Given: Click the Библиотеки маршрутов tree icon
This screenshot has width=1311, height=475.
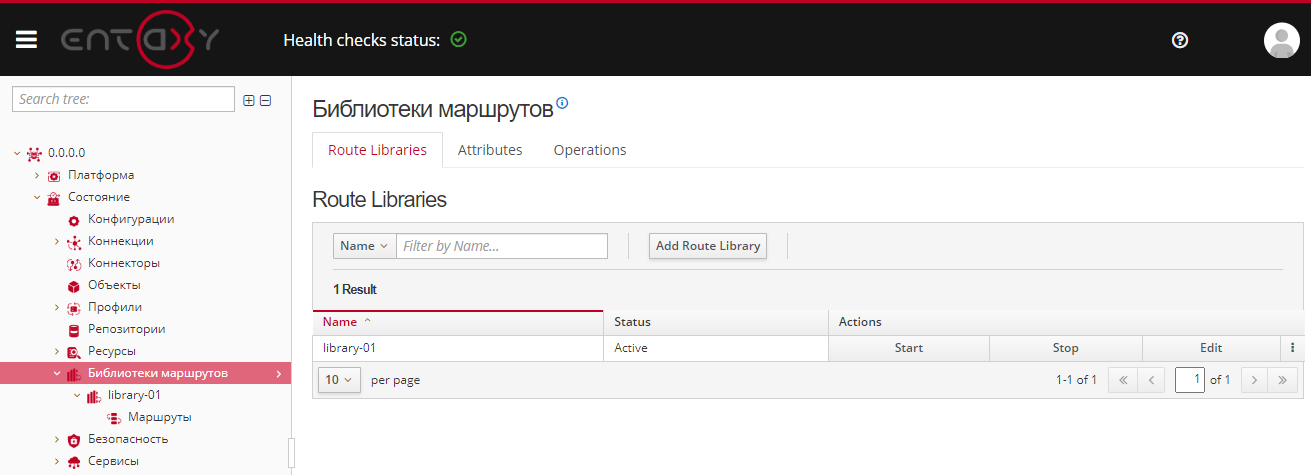Looking at the screenshot, I should coord(74,374).
